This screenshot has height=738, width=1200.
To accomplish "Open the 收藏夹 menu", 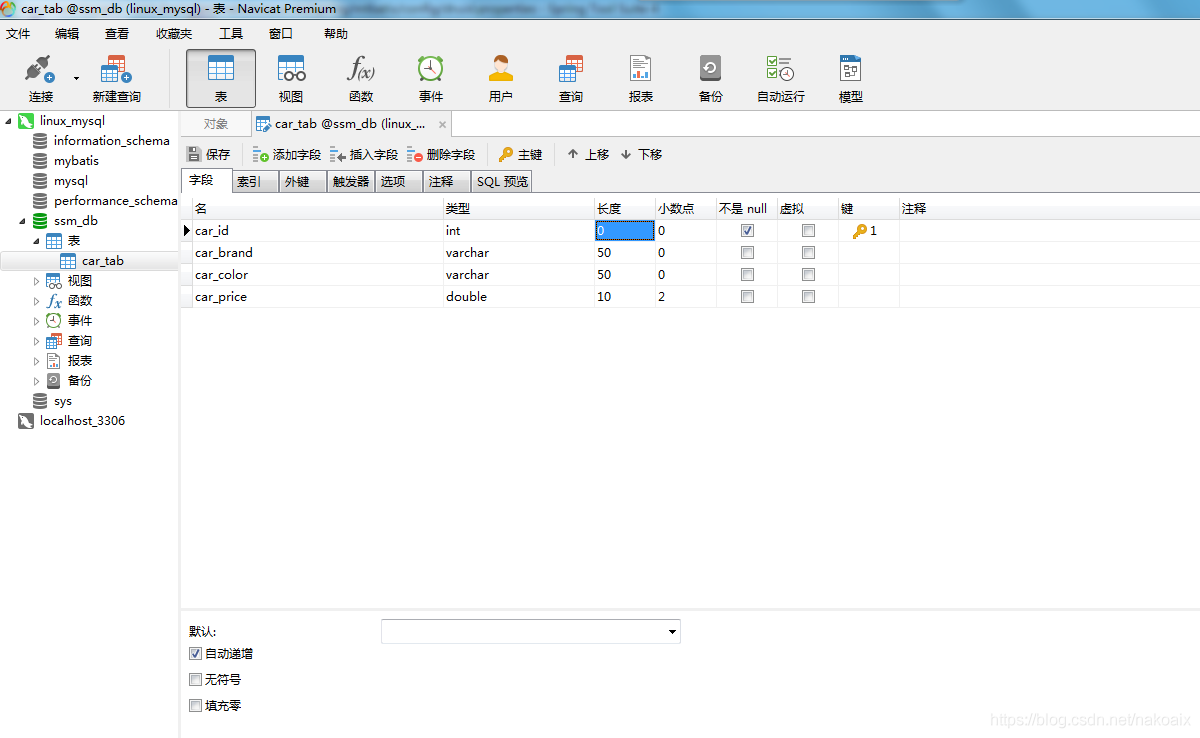I will (174, 34).
